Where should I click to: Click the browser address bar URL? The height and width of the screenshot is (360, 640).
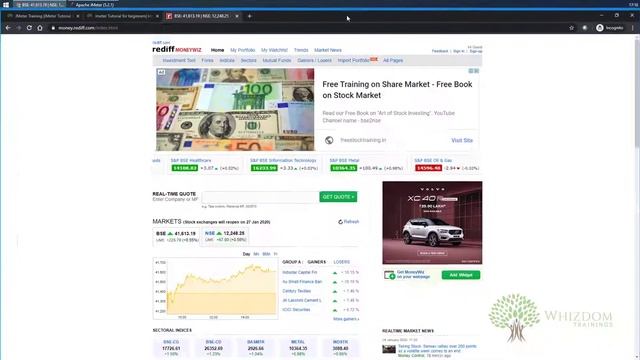click(x=88, y=28)
